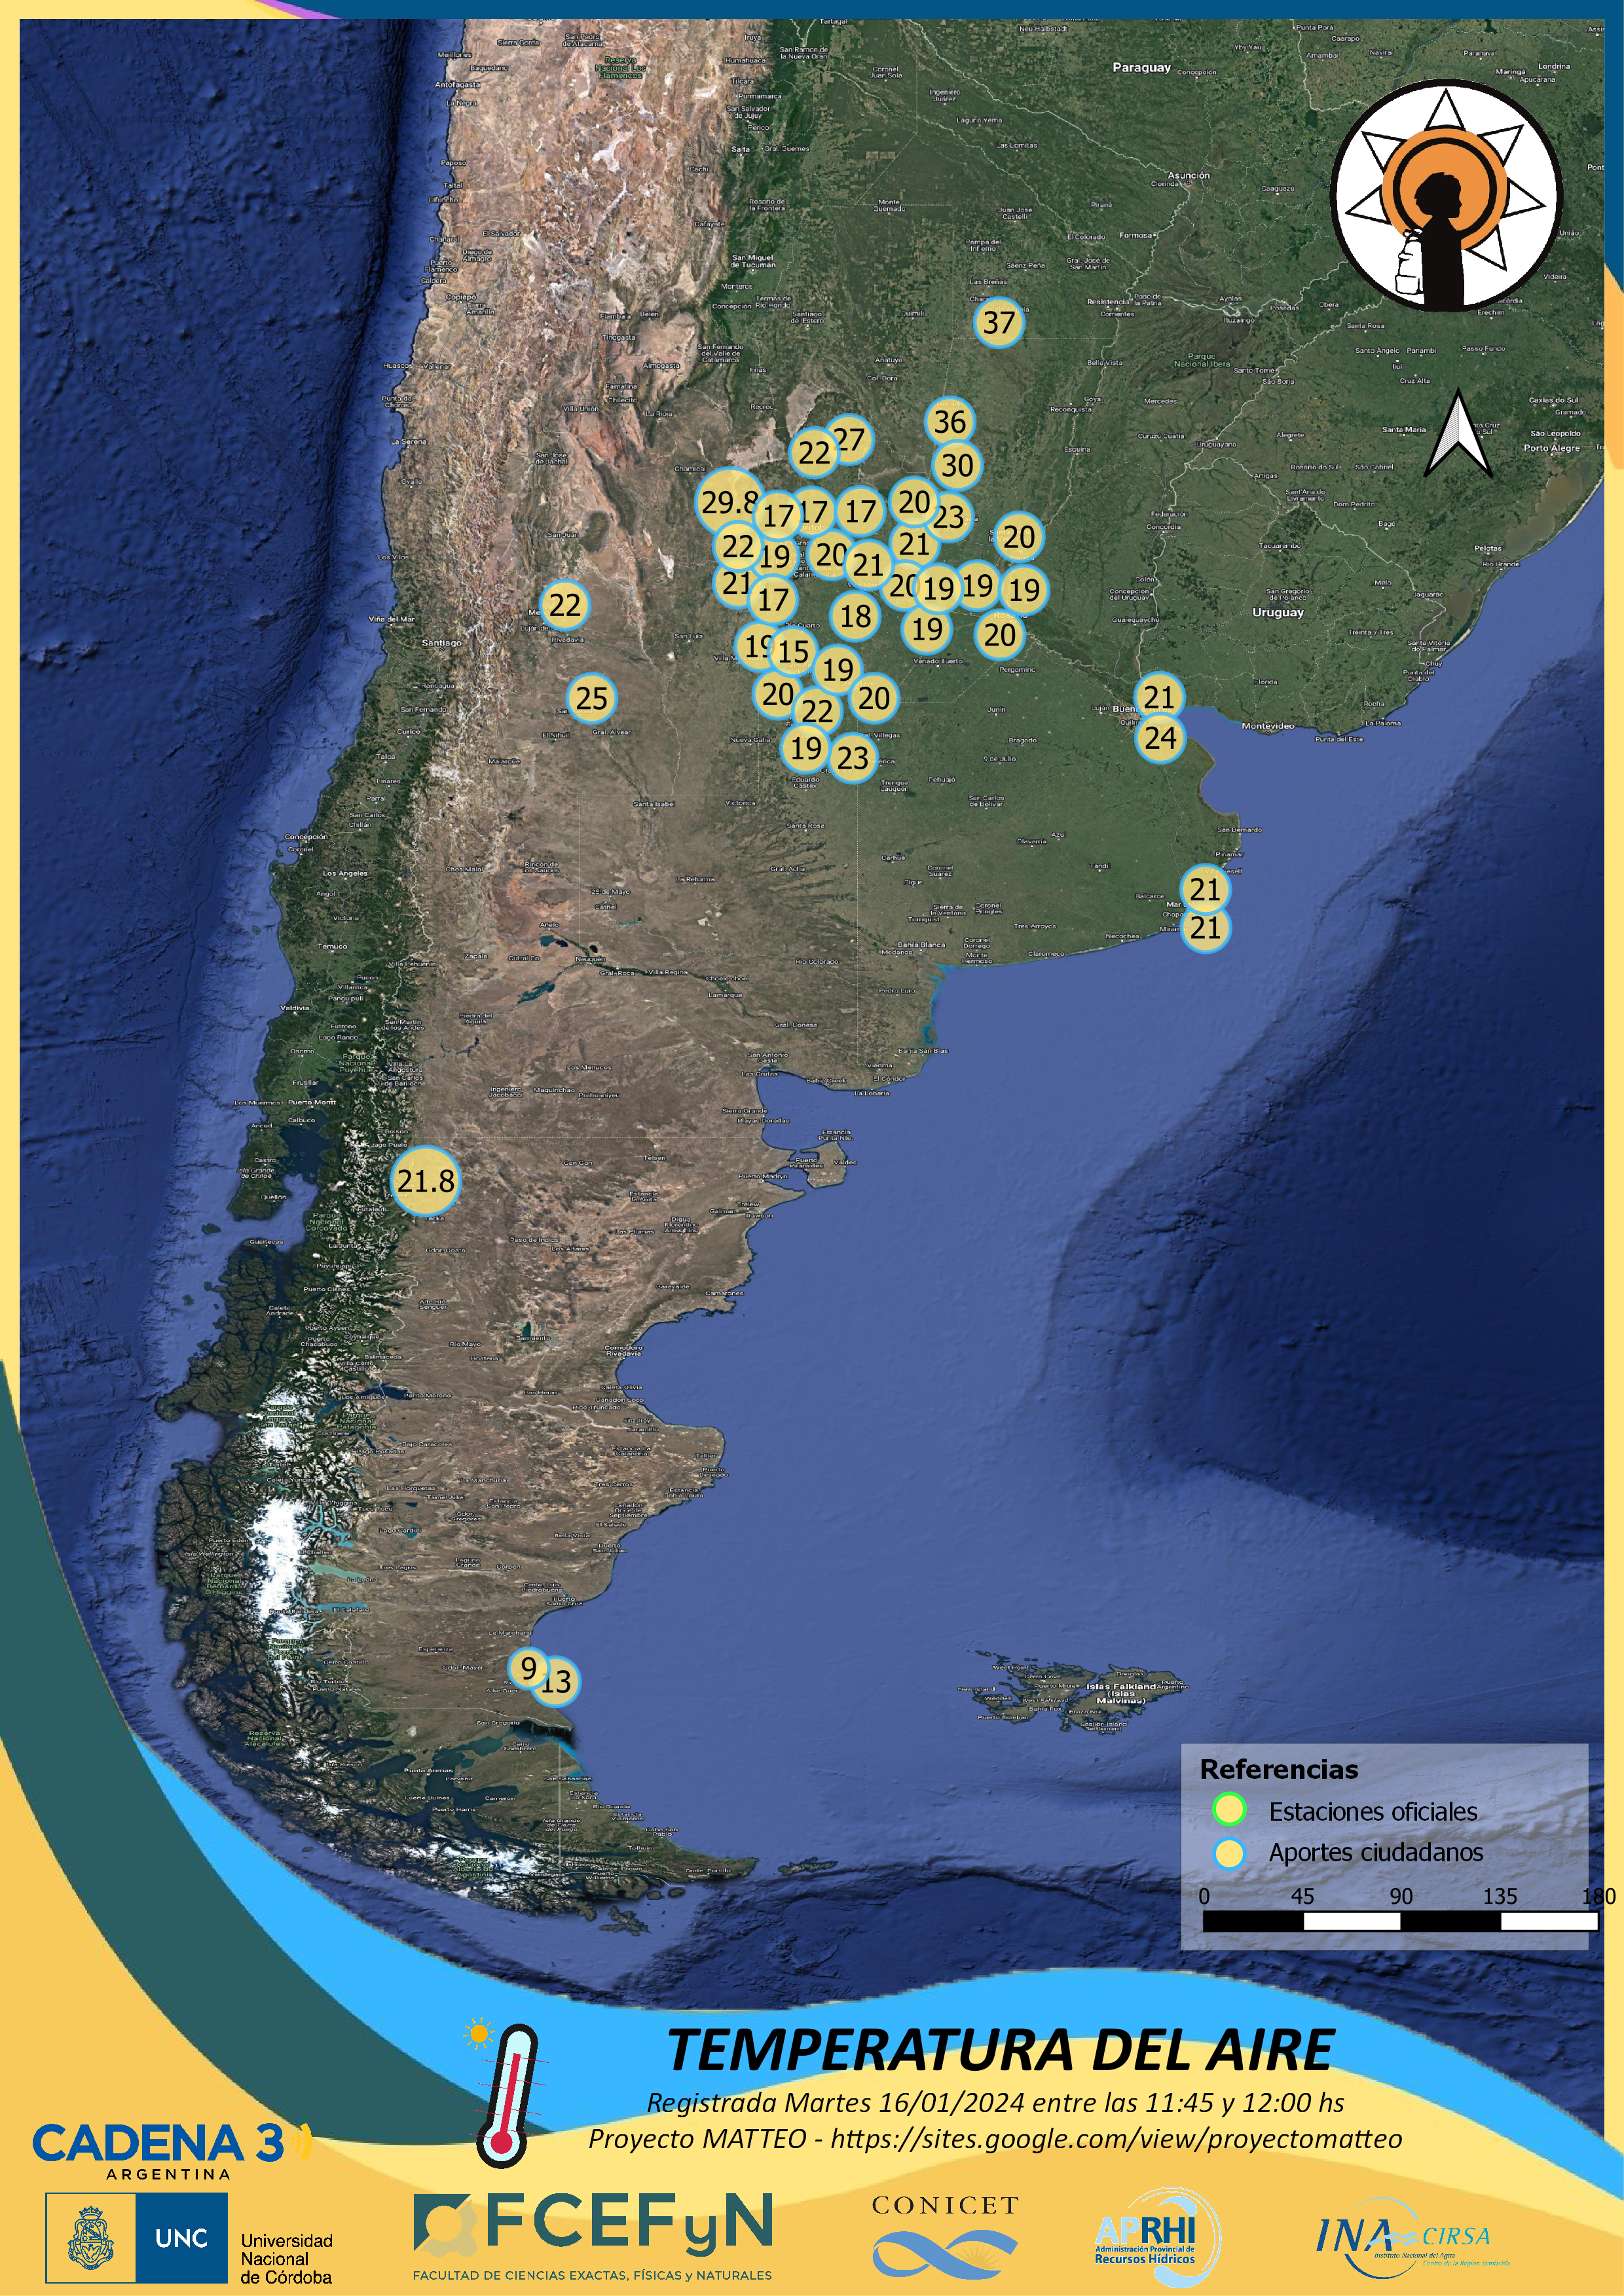
Task: Click the 21.8 temperature marker in Patagonia
Action: pyautogui.click(x=426, y=1181)
